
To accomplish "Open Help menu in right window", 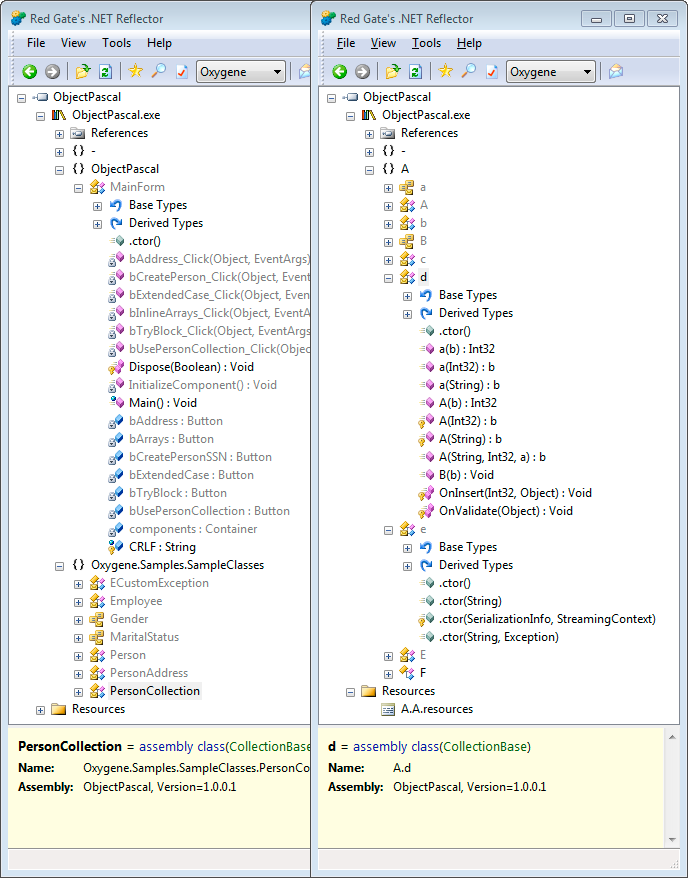I will (469, 43).
